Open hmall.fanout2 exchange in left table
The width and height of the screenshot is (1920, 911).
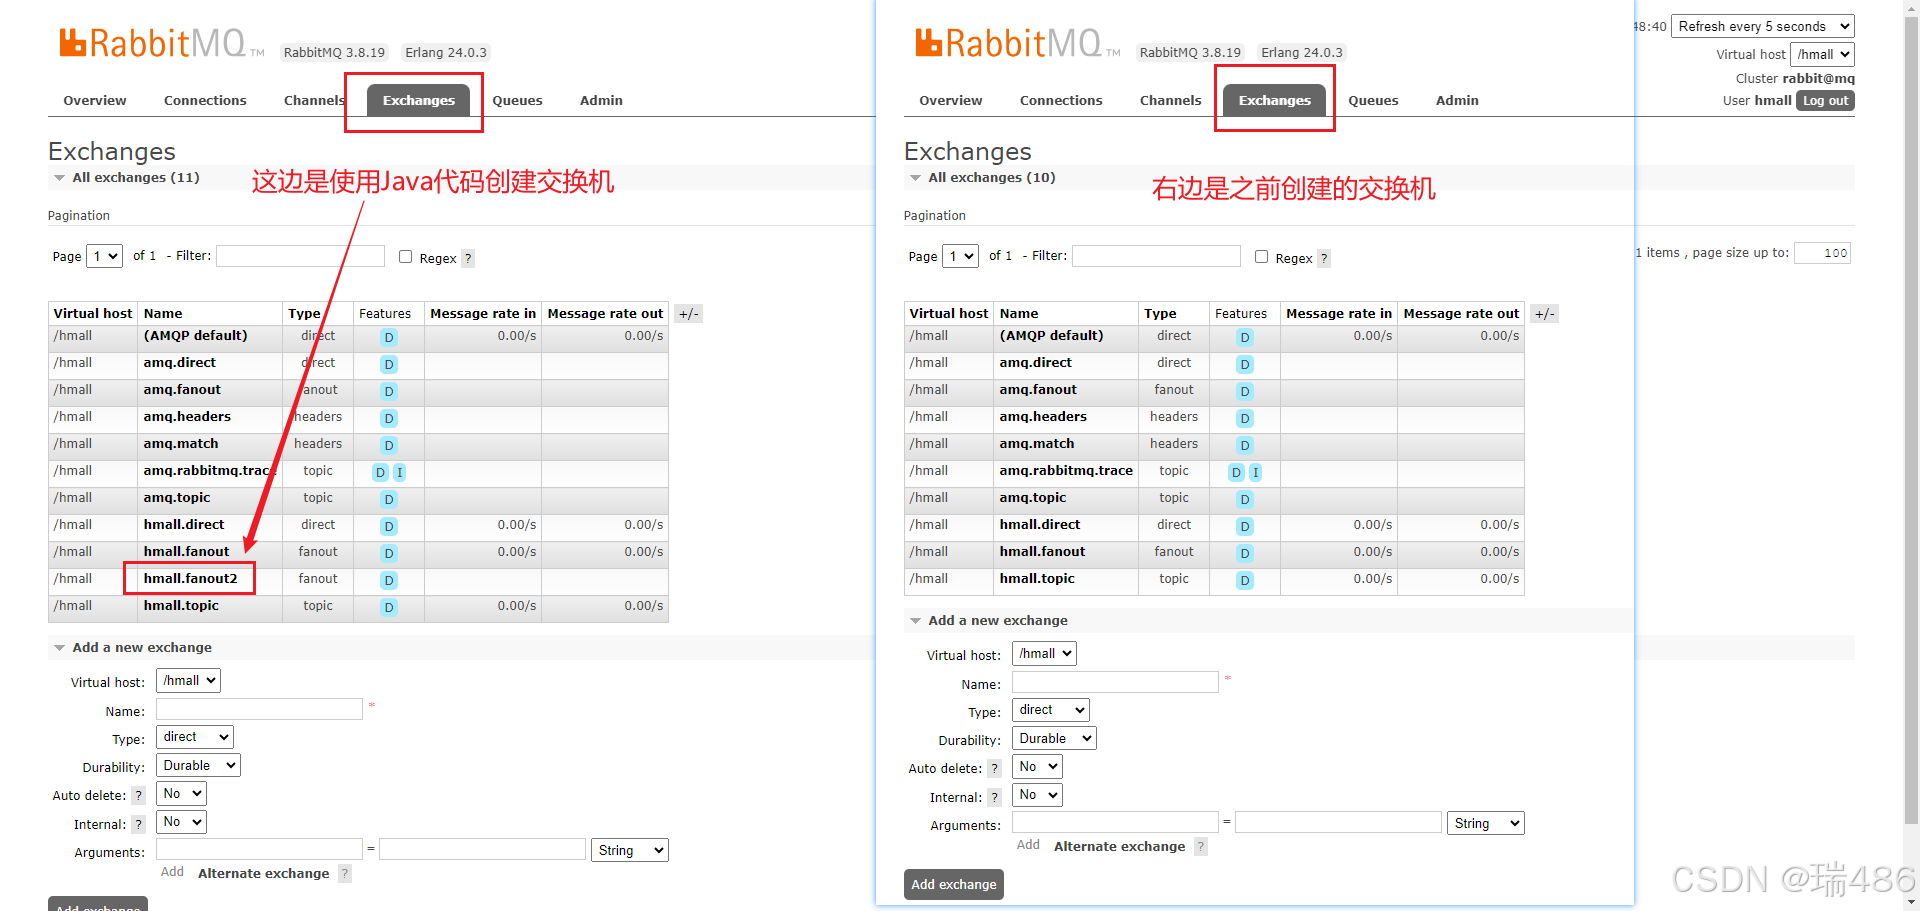click(190, 579)
